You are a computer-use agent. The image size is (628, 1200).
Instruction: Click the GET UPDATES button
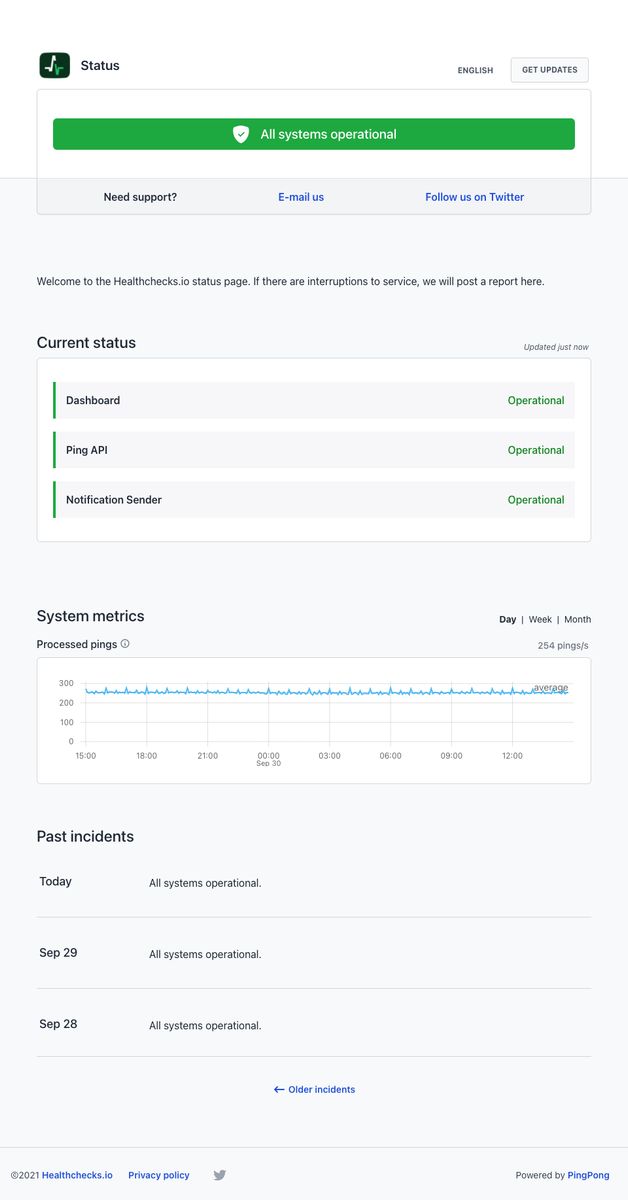click(x=548, y=70)
